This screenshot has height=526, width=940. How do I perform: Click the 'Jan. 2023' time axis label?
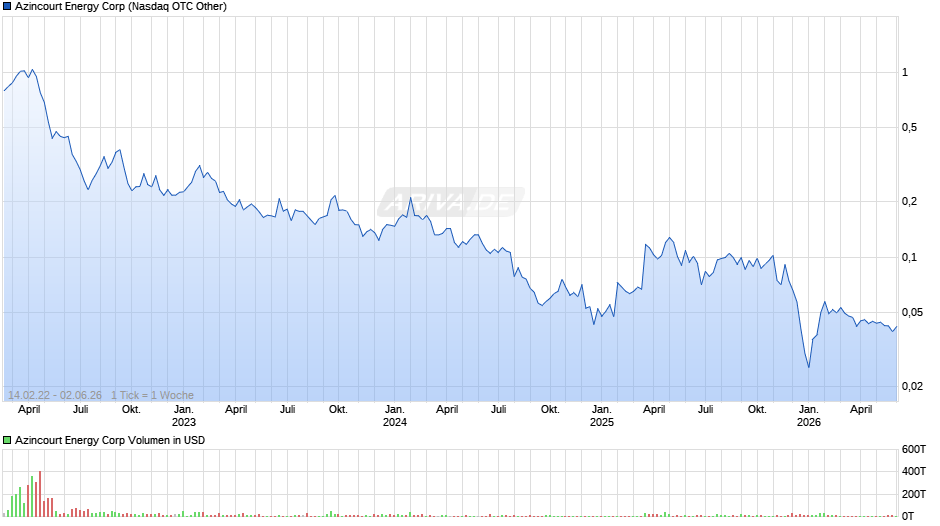tap(183, 416)
